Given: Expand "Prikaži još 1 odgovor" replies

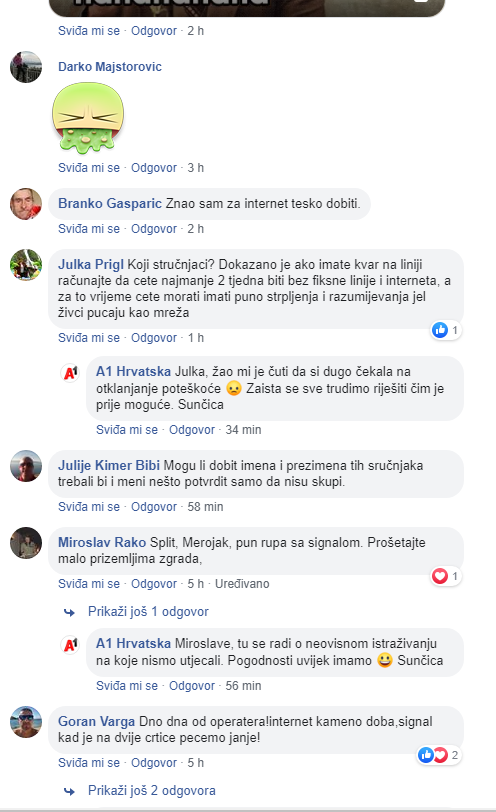Looking at the screenshot, I should pos(148,612).
